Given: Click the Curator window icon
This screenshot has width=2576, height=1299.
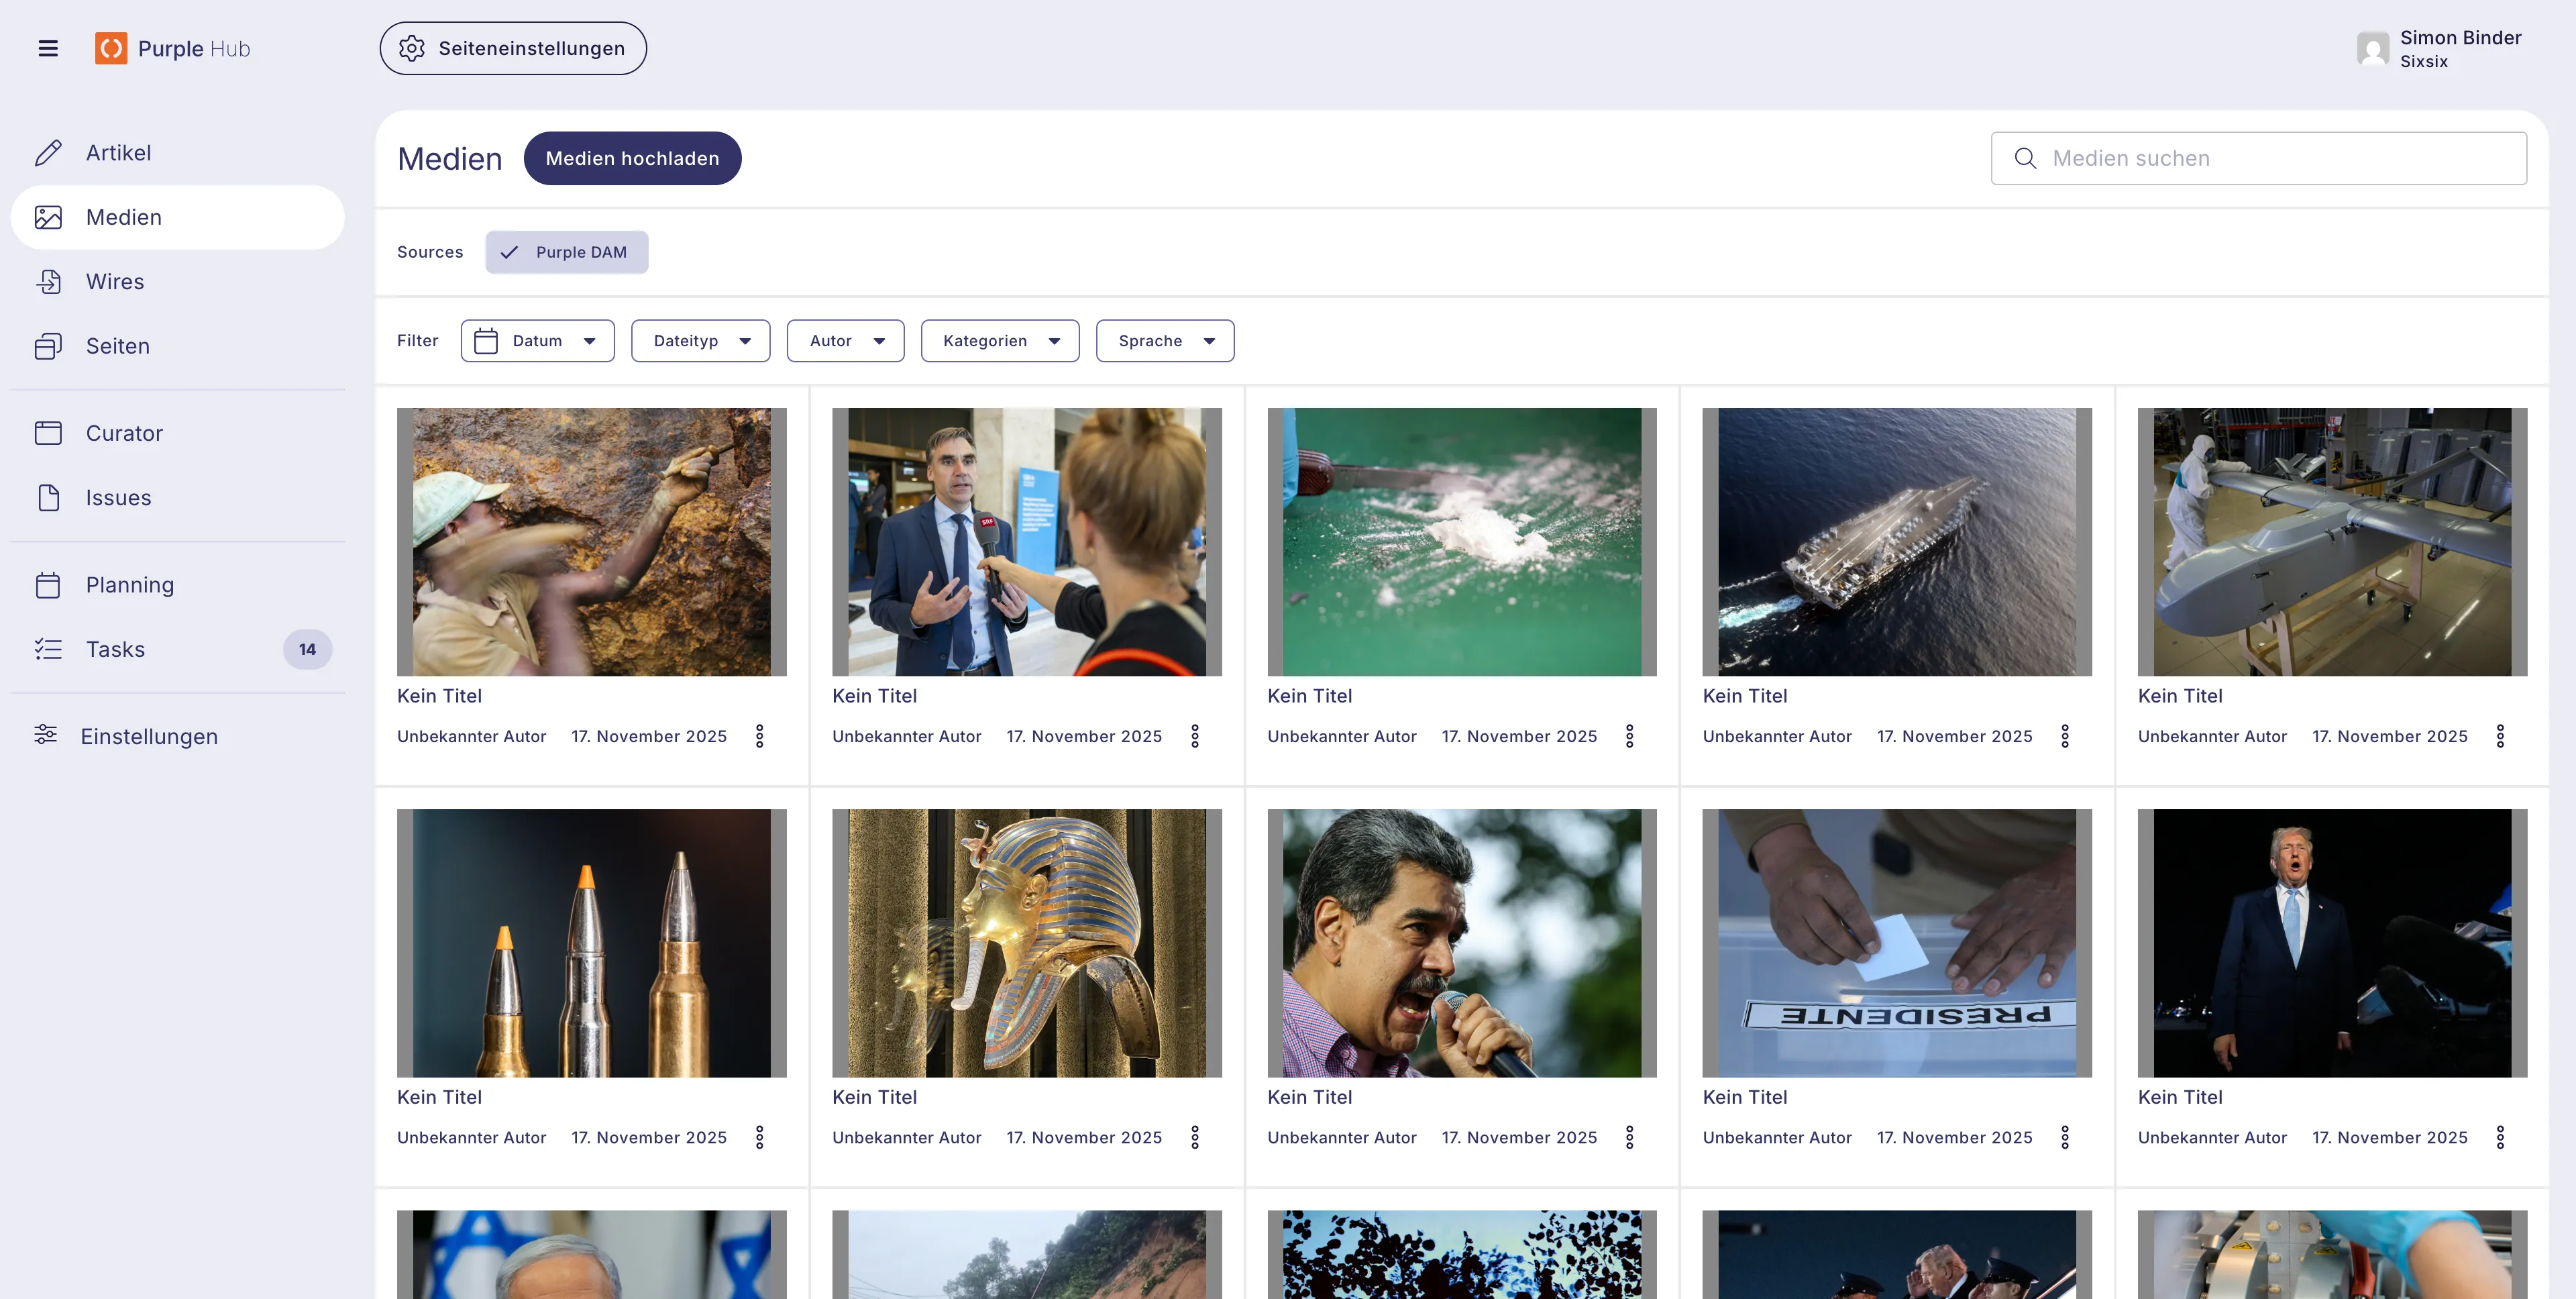Looking at the screenshot, I should [48, 433].
